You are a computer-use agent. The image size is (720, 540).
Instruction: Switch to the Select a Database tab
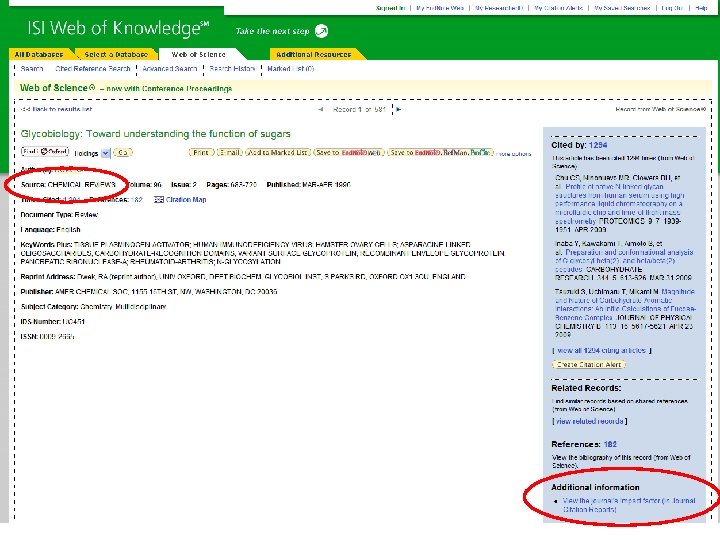point(116,54)
